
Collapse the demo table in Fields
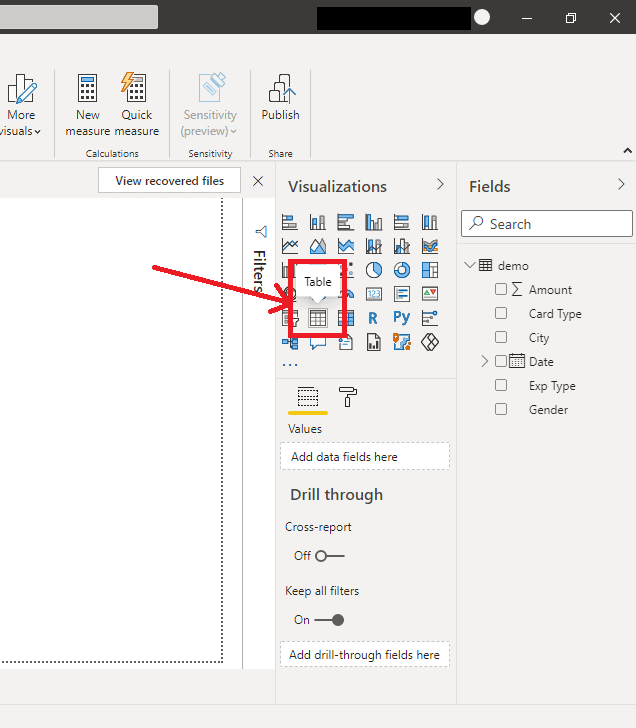470,265
